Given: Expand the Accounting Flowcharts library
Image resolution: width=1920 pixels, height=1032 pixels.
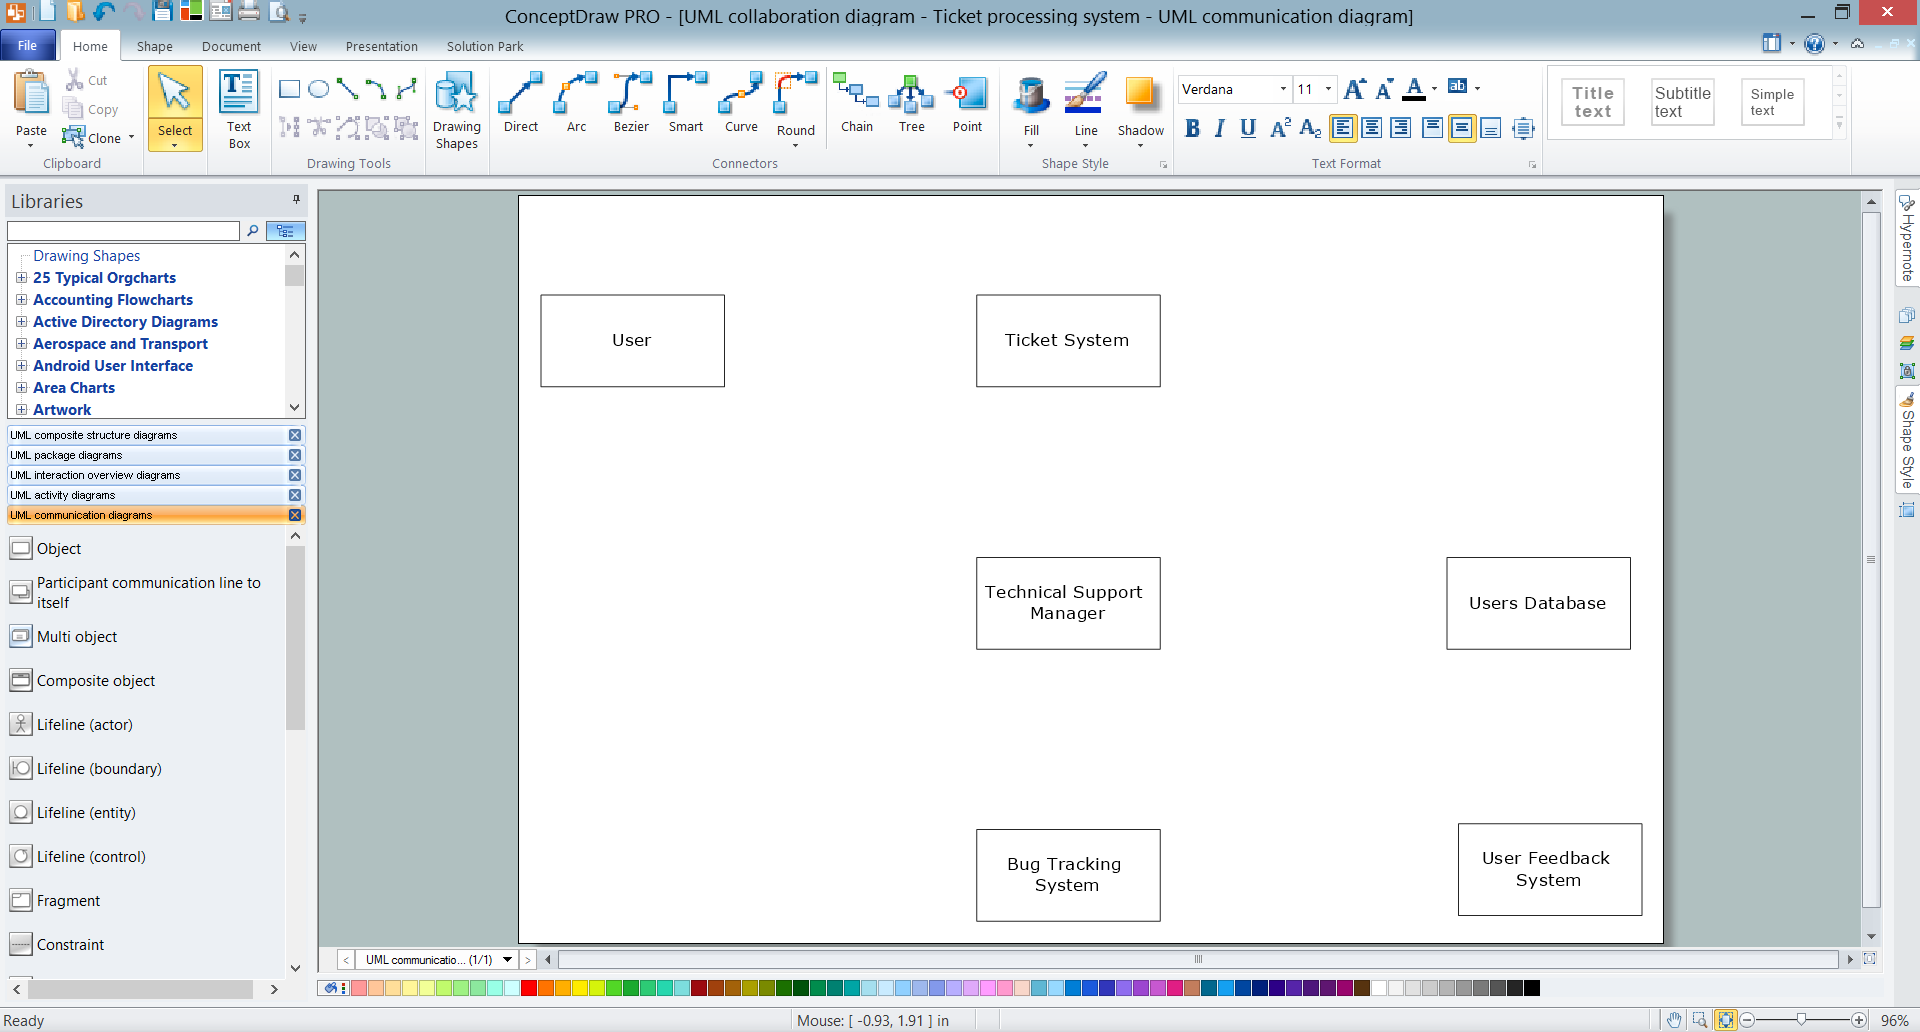Looking at the screenshot, I should (21, 300).
